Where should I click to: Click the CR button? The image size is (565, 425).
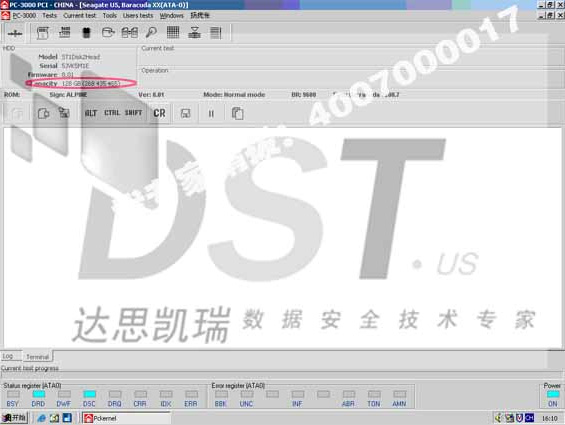point(159,113)
